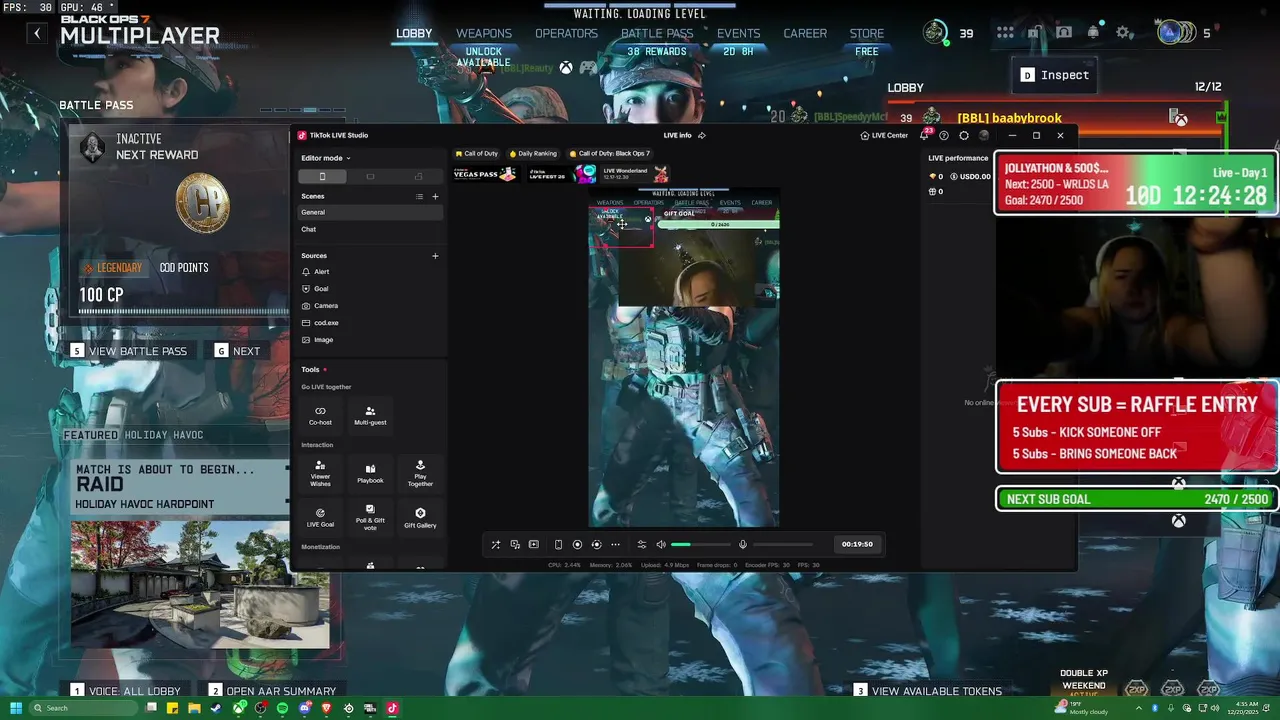Open the three-dot more options menu
The image size is (1280, 720).
[615, 545]
